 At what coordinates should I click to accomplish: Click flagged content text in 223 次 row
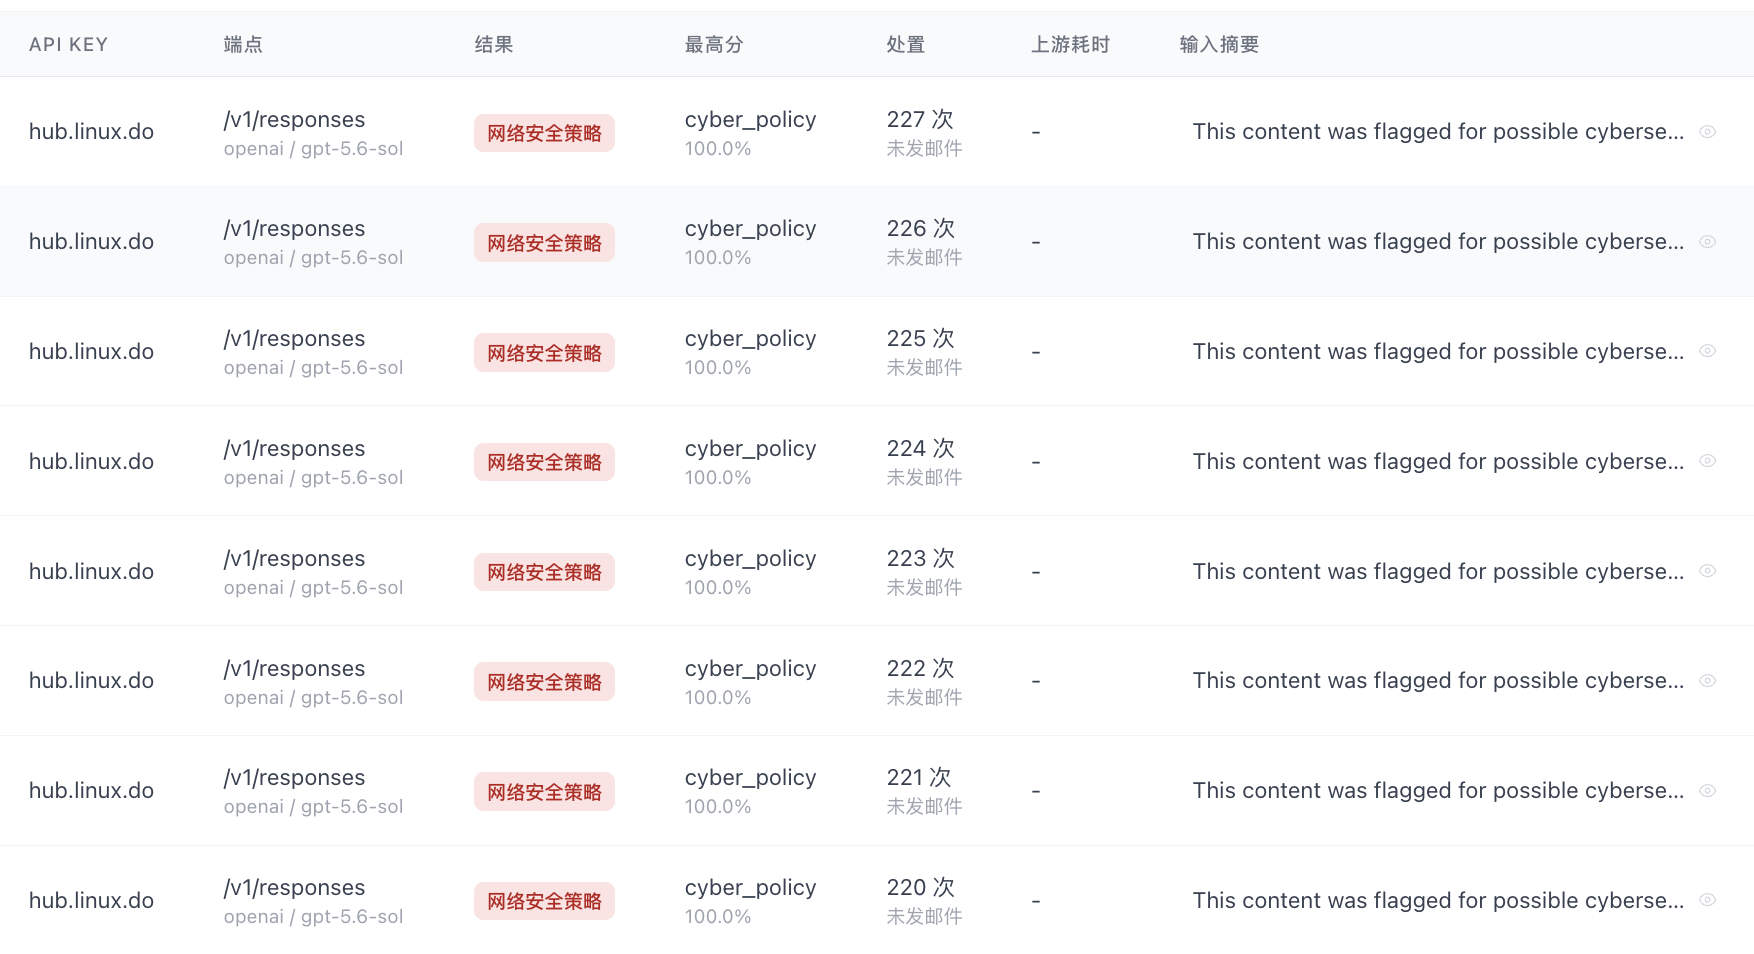pos(1438,572)
